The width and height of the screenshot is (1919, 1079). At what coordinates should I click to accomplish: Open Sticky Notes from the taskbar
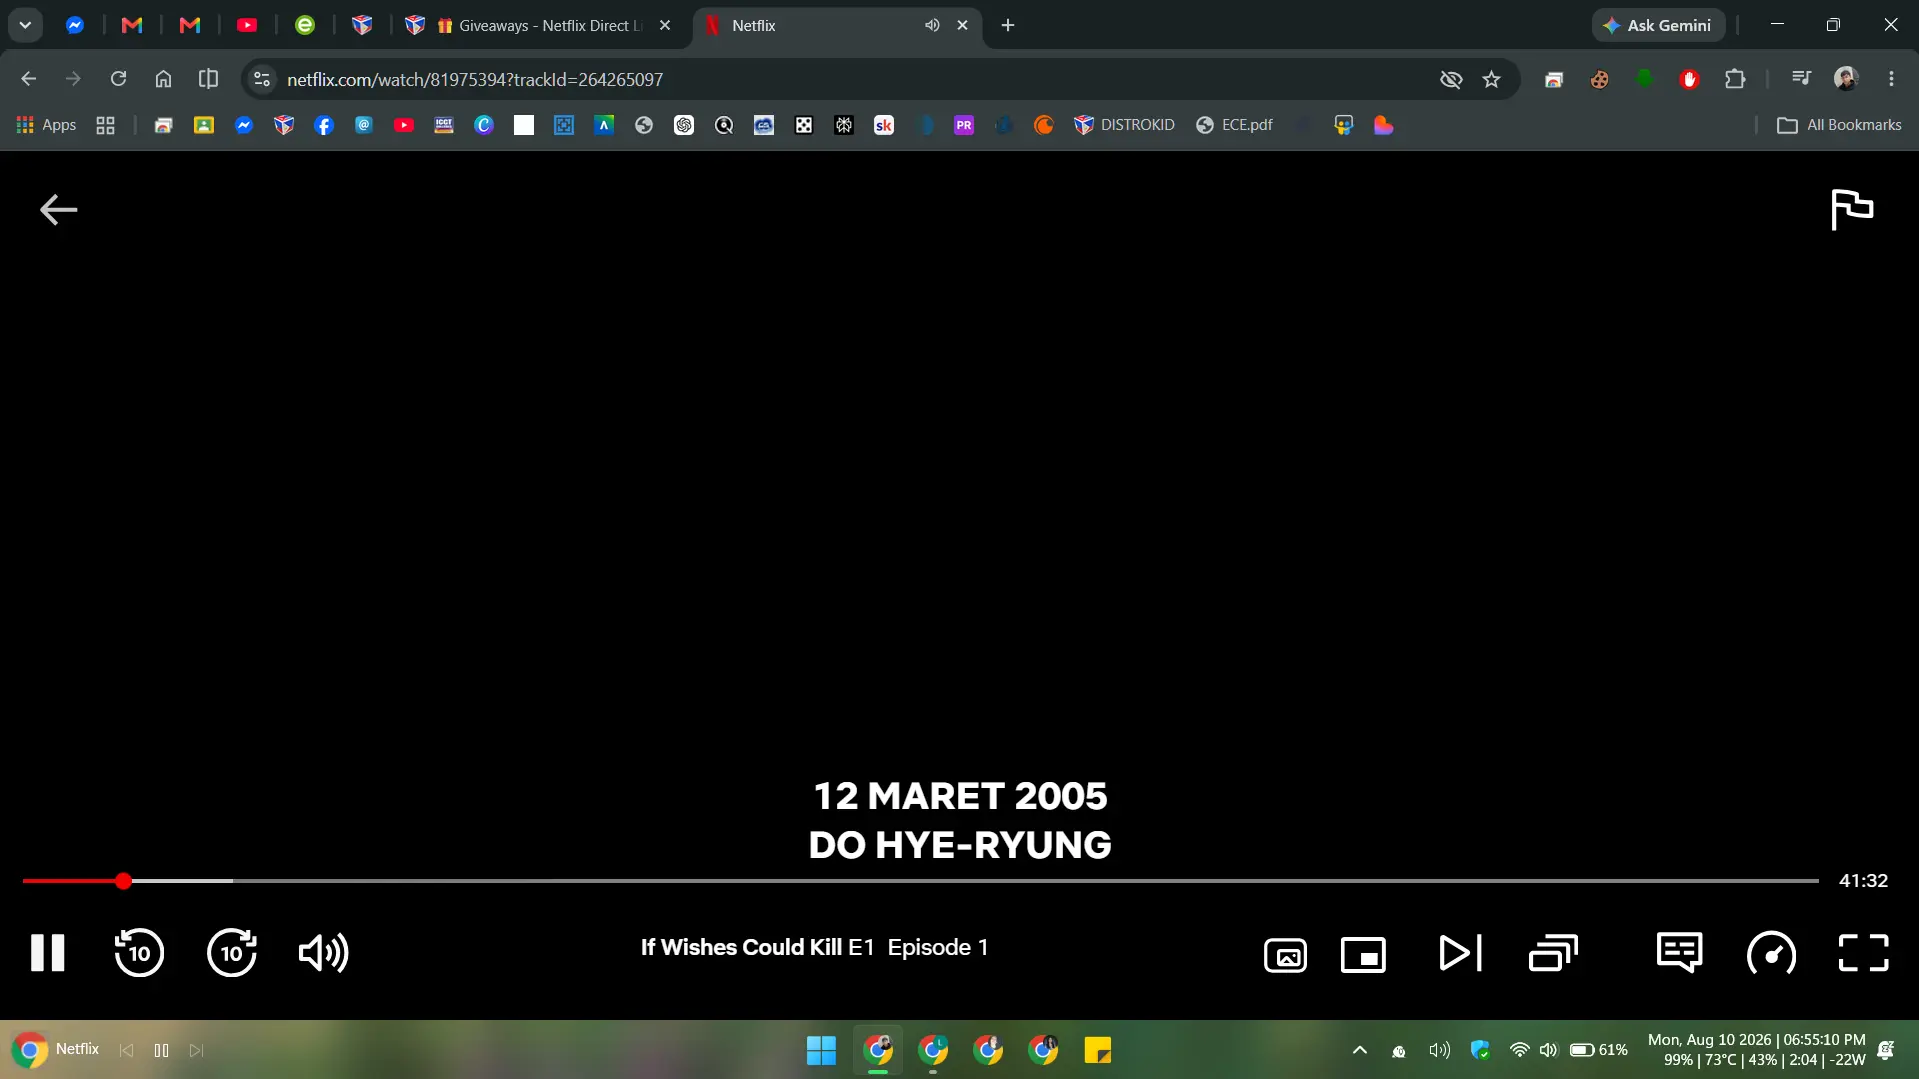[x=1097, y=1050]
